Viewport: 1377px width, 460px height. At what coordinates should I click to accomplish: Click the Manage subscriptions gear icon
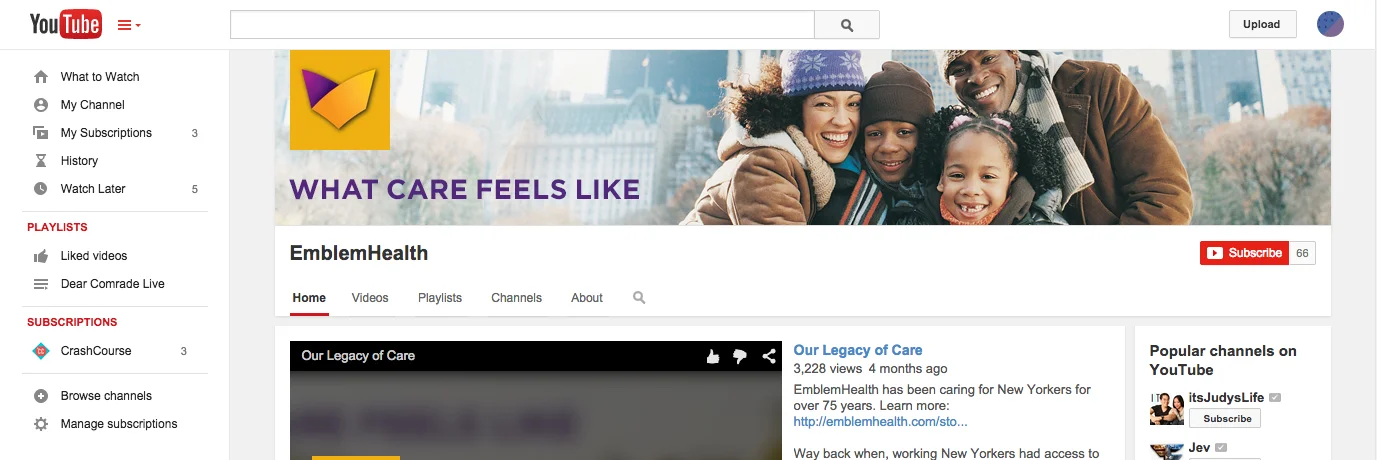pyautogui.click(x=41, y=424)
